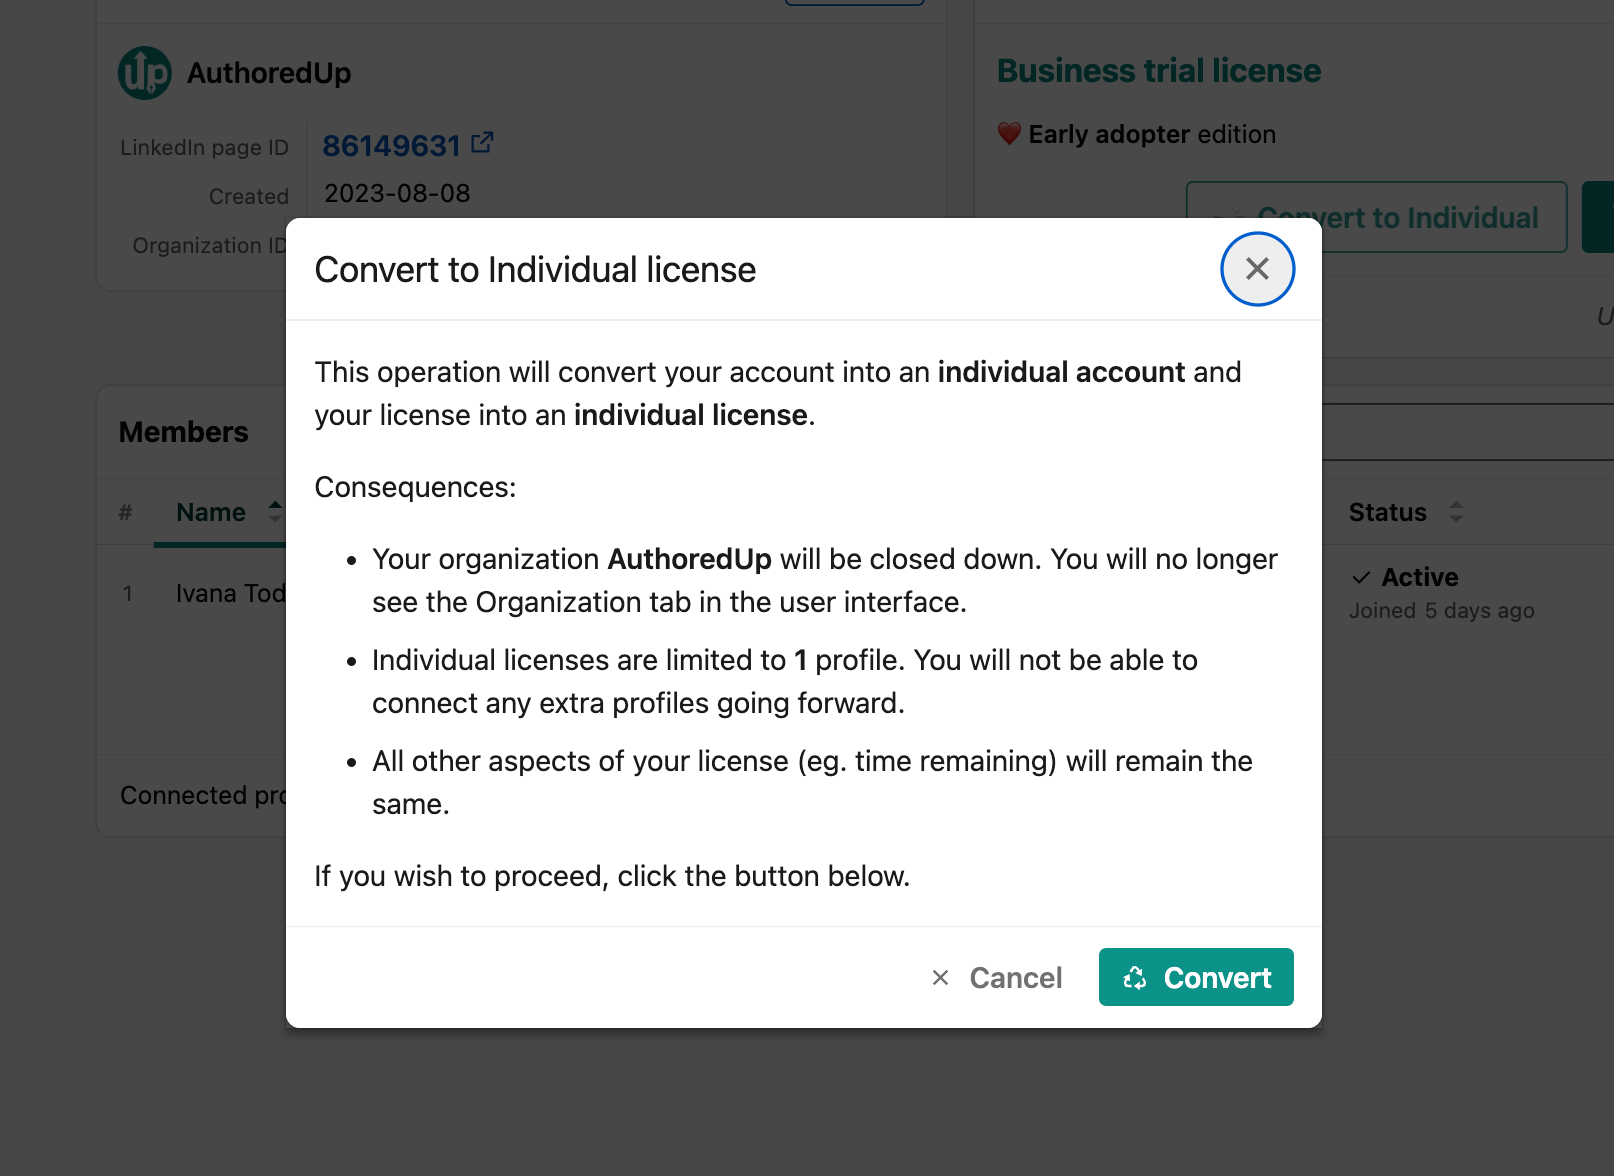
Task: Click the AuthoredUp logo icon
Action: click(145, 73)
